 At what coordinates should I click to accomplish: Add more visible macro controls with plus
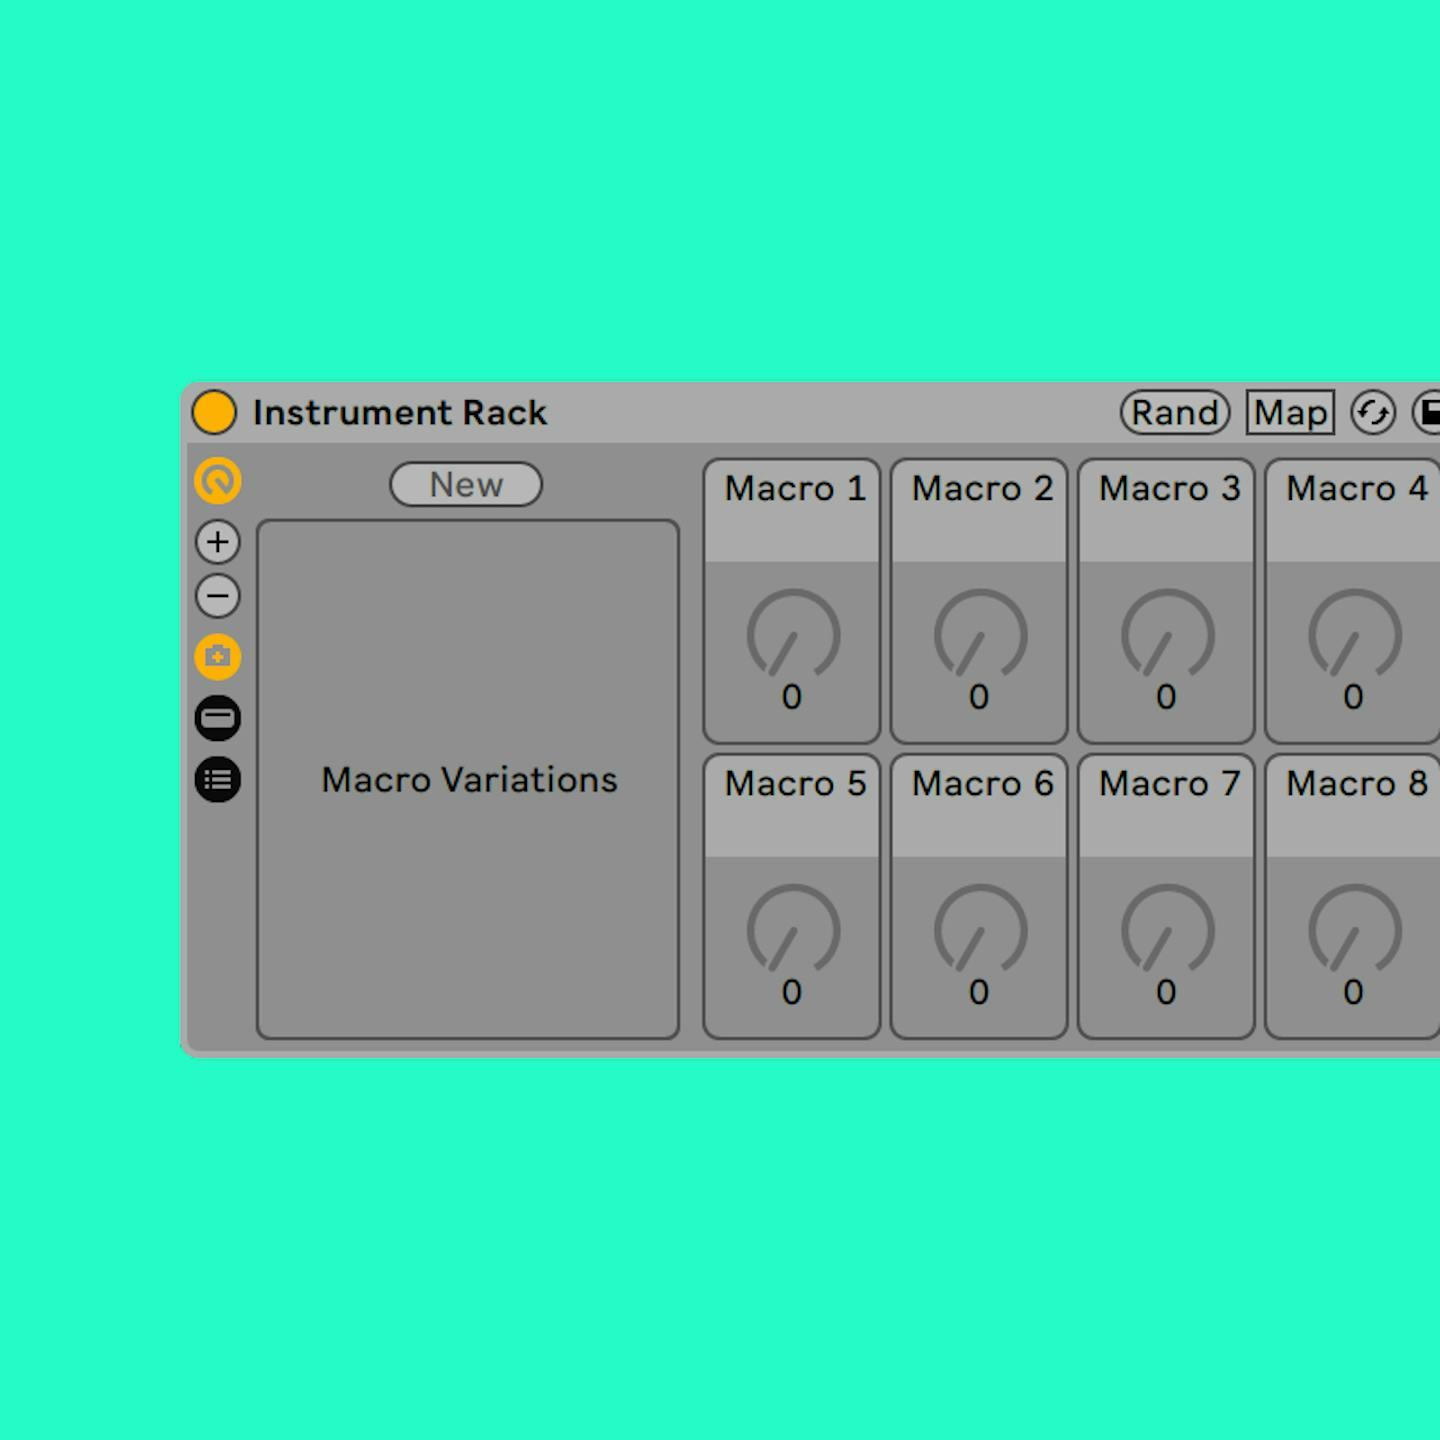(218, 542)
